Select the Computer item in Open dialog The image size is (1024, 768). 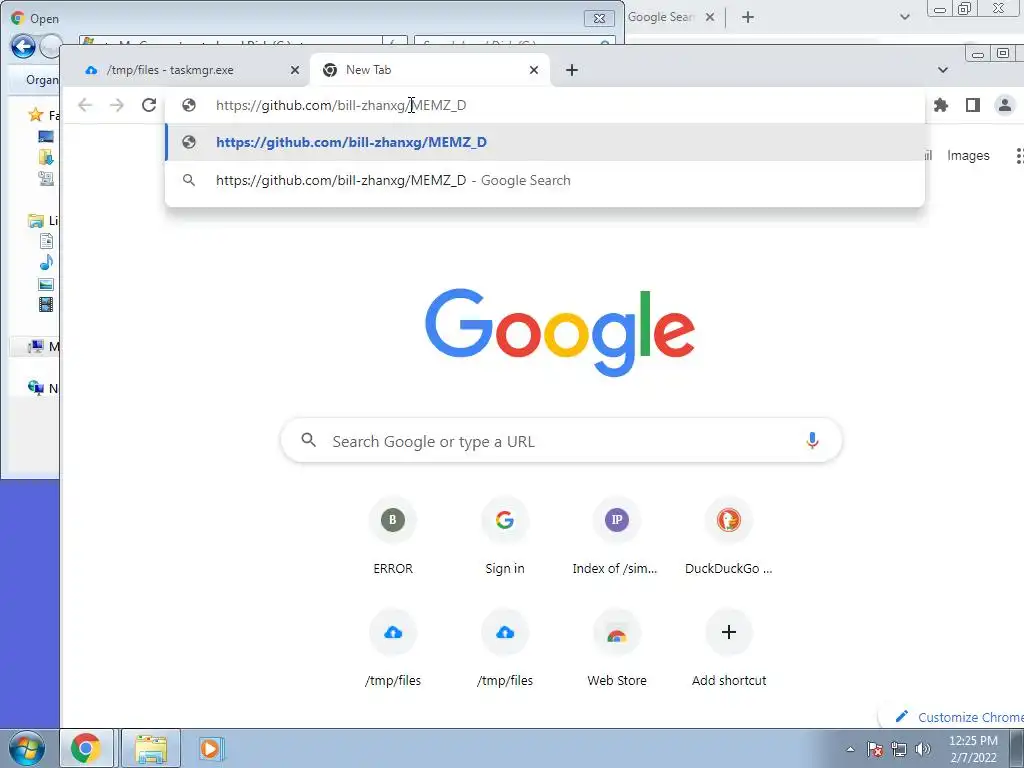point(35,346)
